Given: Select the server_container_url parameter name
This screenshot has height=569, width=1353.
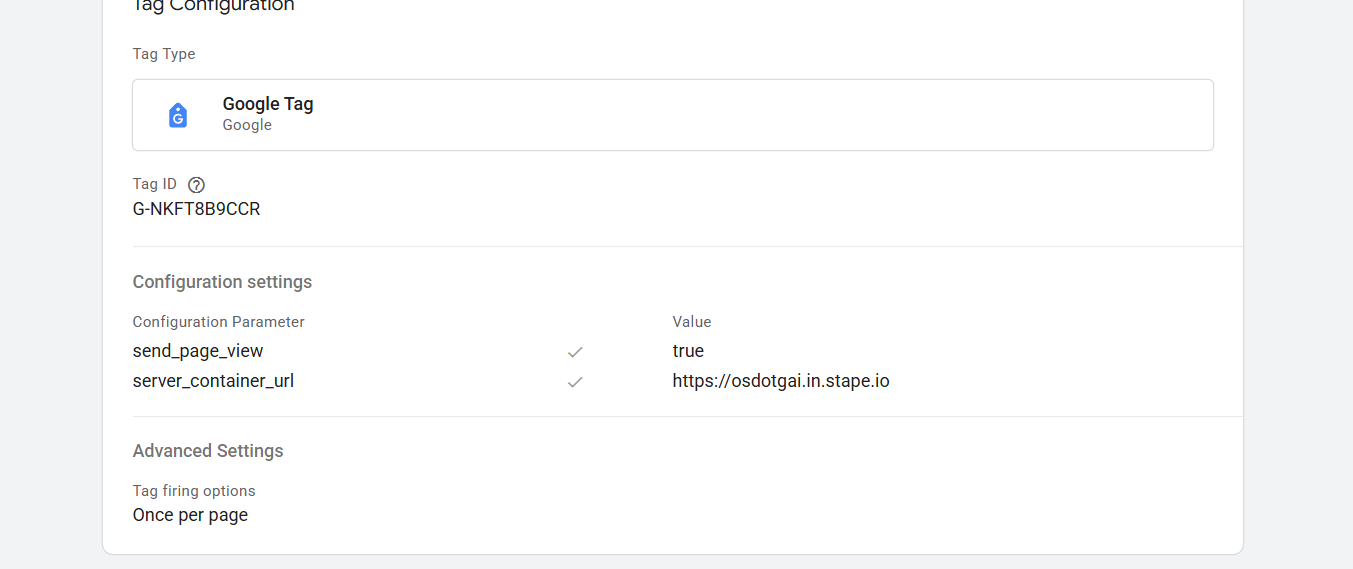Looking at the screenshot, I should coord(213,381).
